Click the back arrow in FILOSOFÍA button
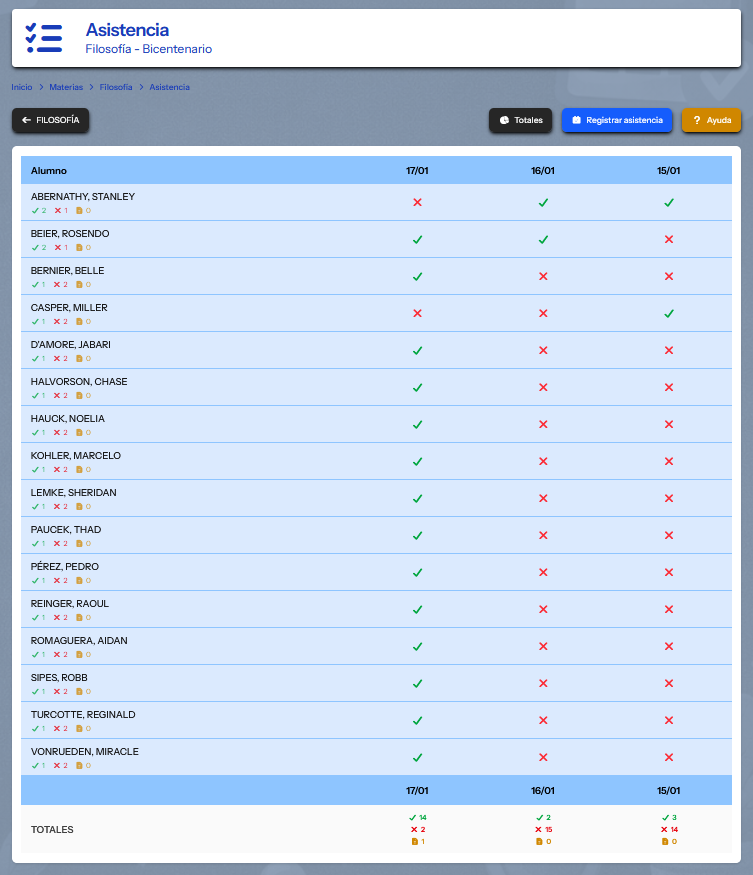753x875 pixels. [26, 120]
